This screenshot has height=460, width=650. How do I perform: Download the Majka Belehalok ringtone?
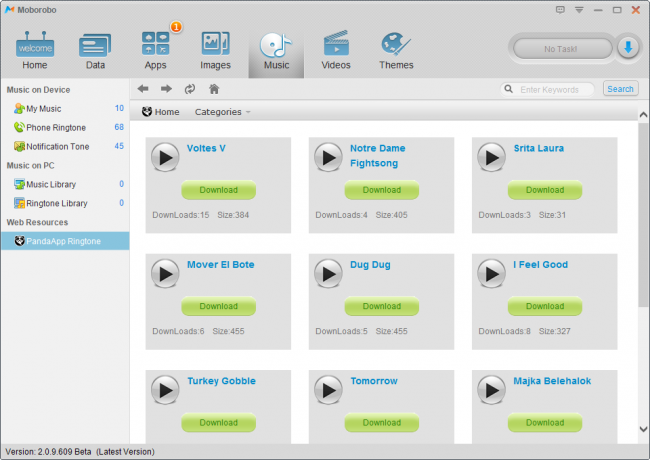545,422
